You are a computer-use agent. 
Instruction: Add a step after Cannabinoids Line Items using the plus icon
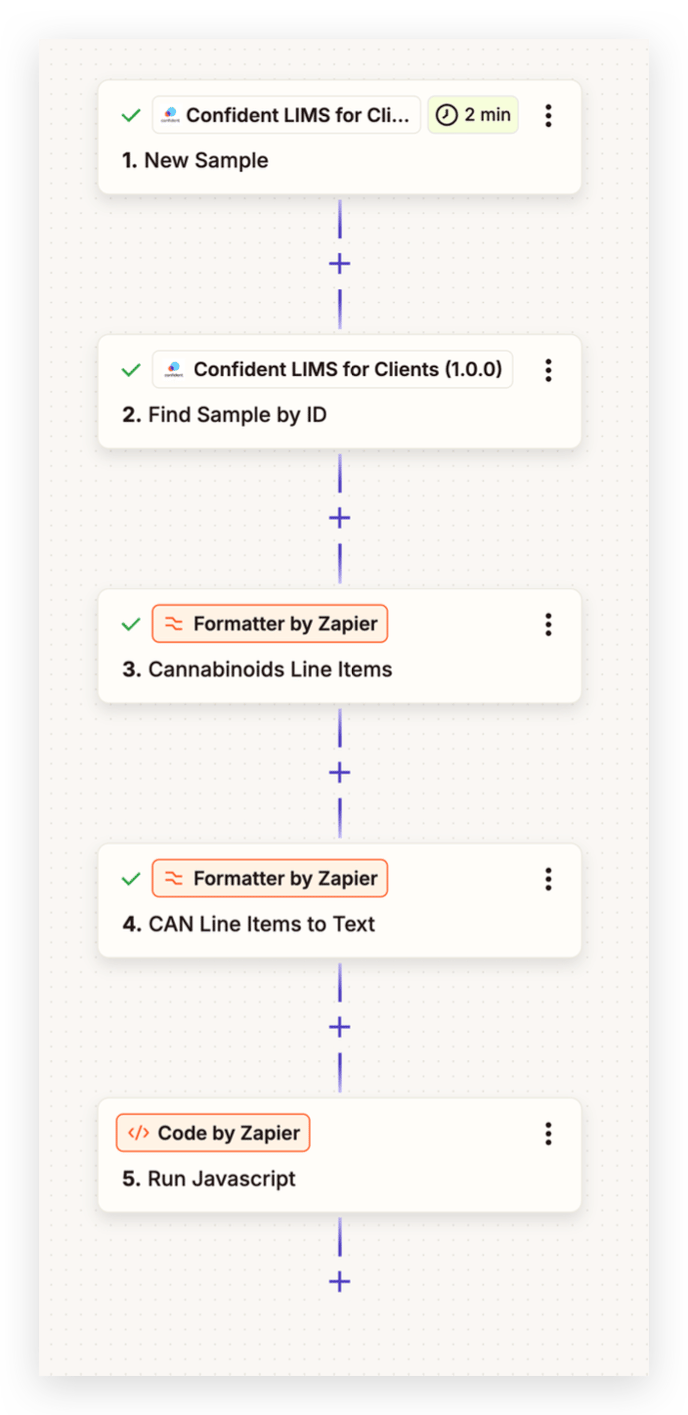[340, 773]
